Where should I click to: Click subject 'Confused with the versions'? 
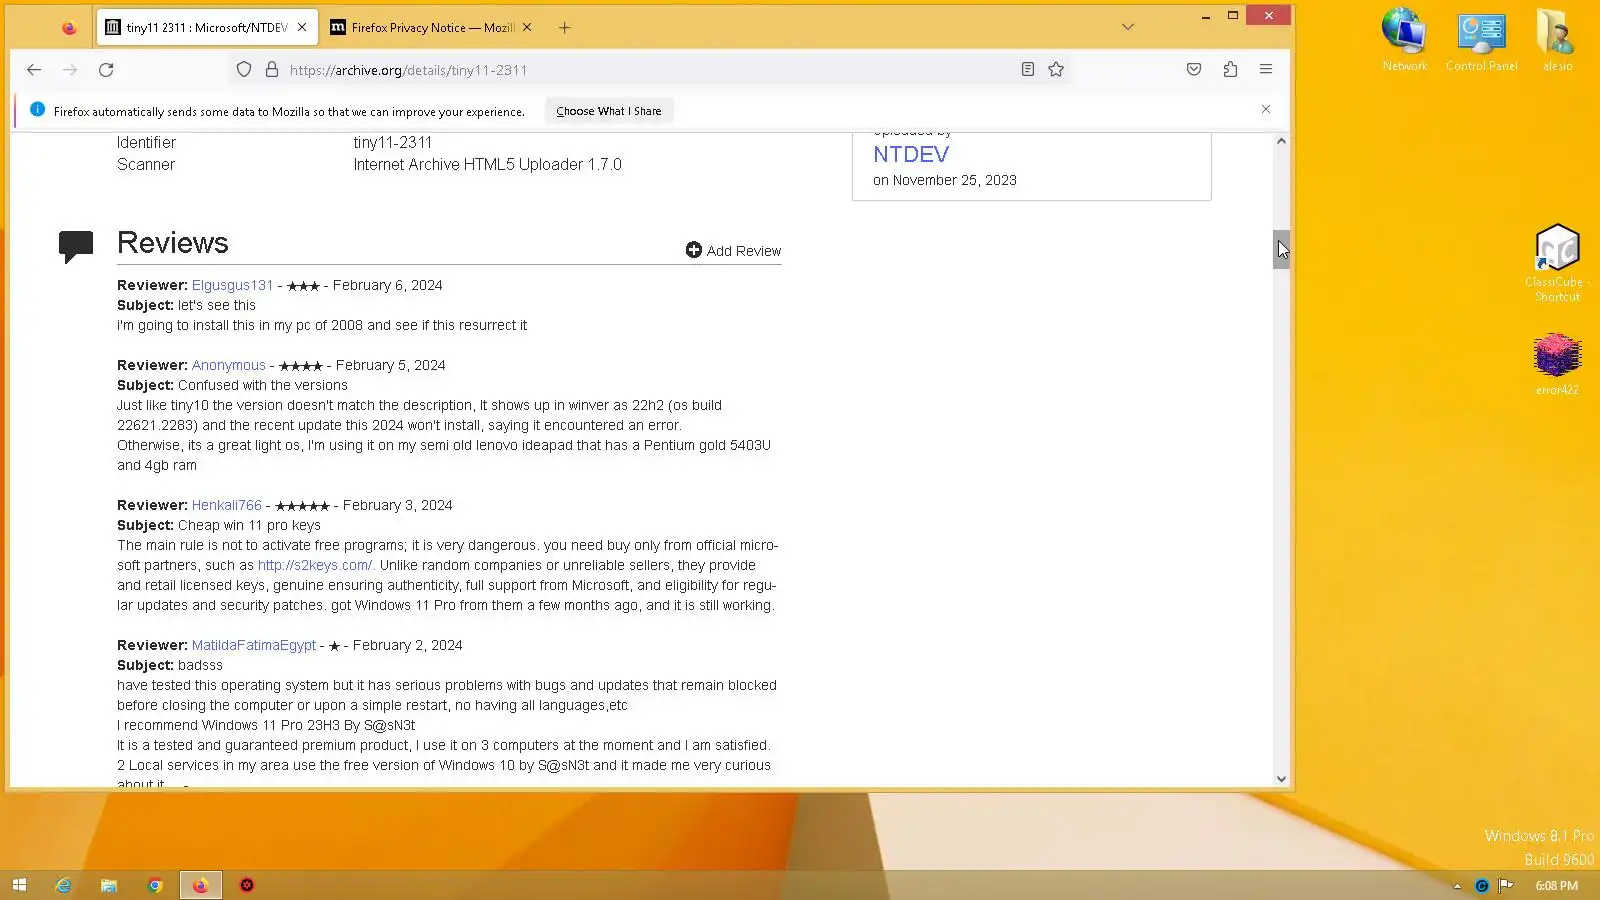click(263, 386)
